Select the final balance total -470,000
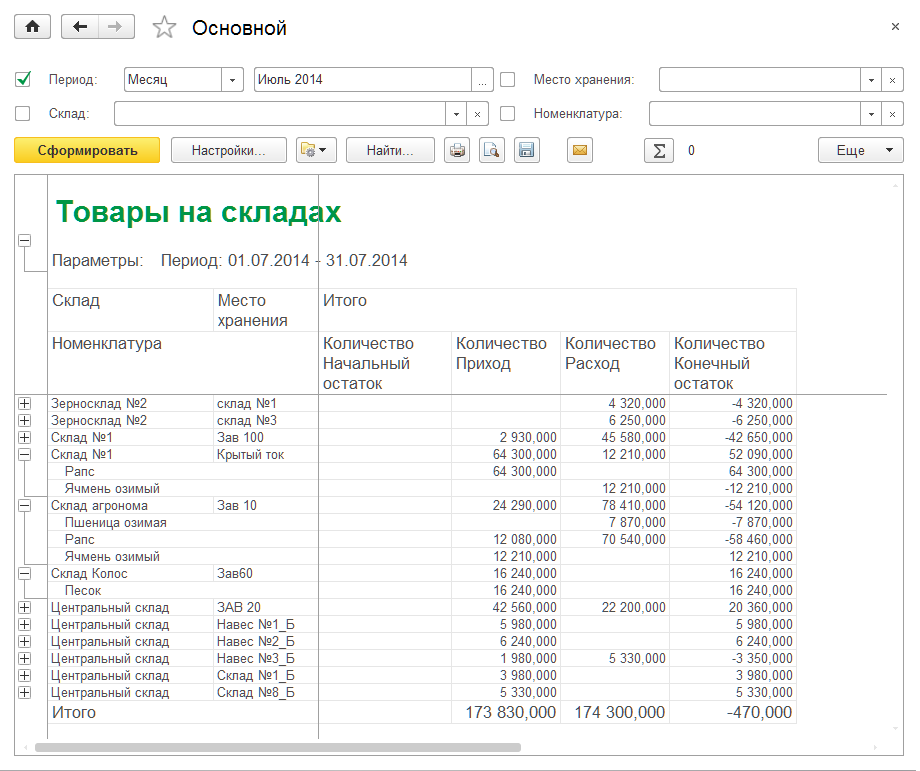 [x=733, y=712]
